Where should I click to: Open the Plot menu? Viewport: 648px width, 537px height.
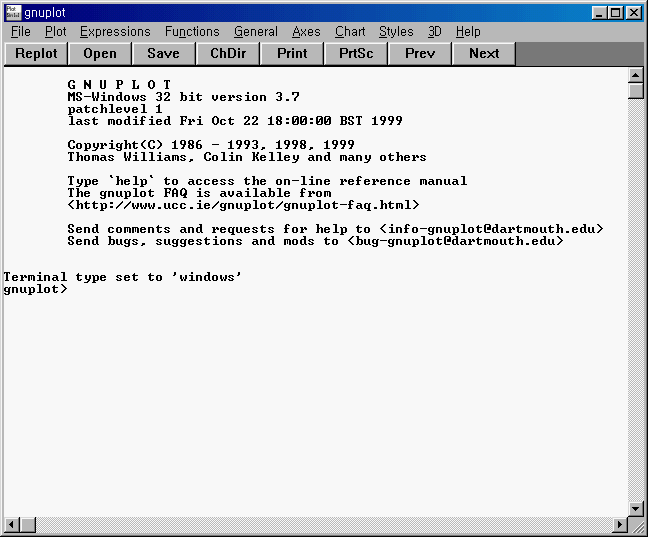click(55, 32)
